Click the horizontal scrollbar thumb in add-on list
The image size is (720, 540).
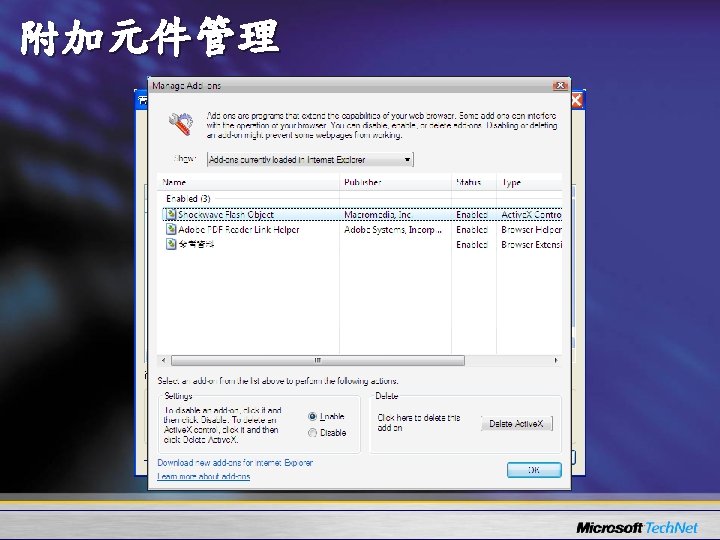coord(318,360)
